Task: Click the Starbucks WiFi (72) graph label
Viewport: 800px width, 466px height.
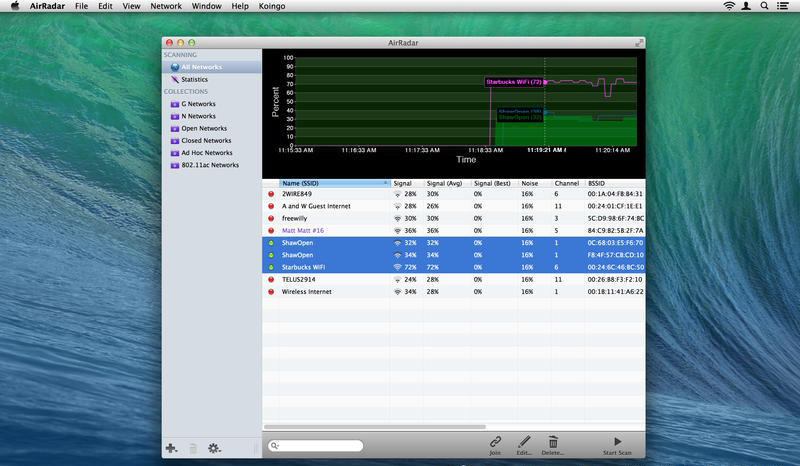Action: pos(514,81)
